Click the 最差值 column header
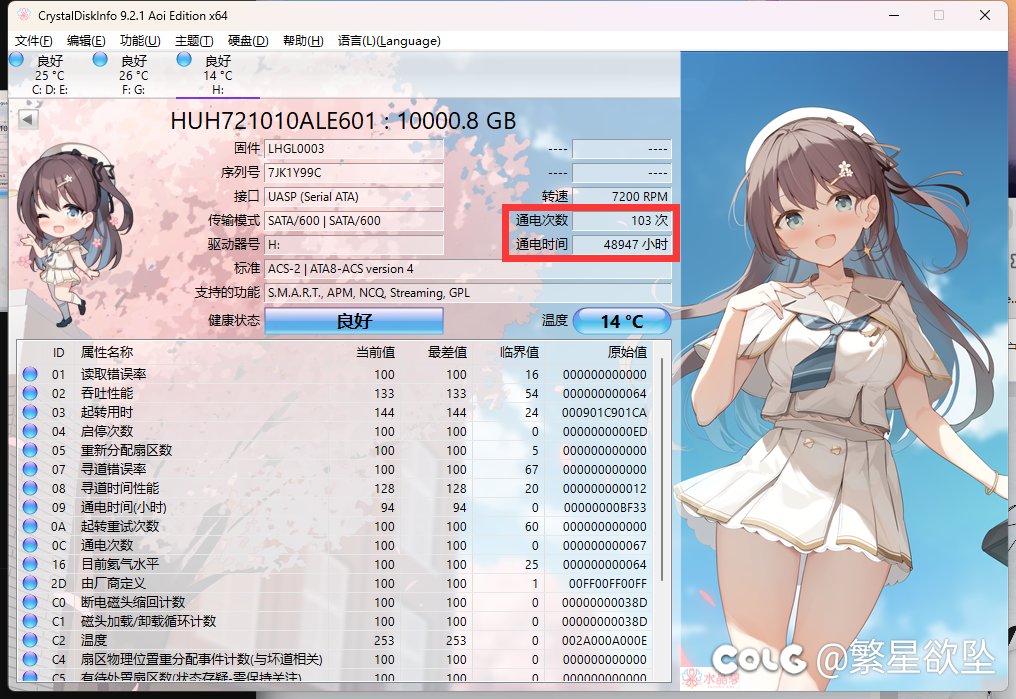 pyautogui.click(x=447, y=352)
